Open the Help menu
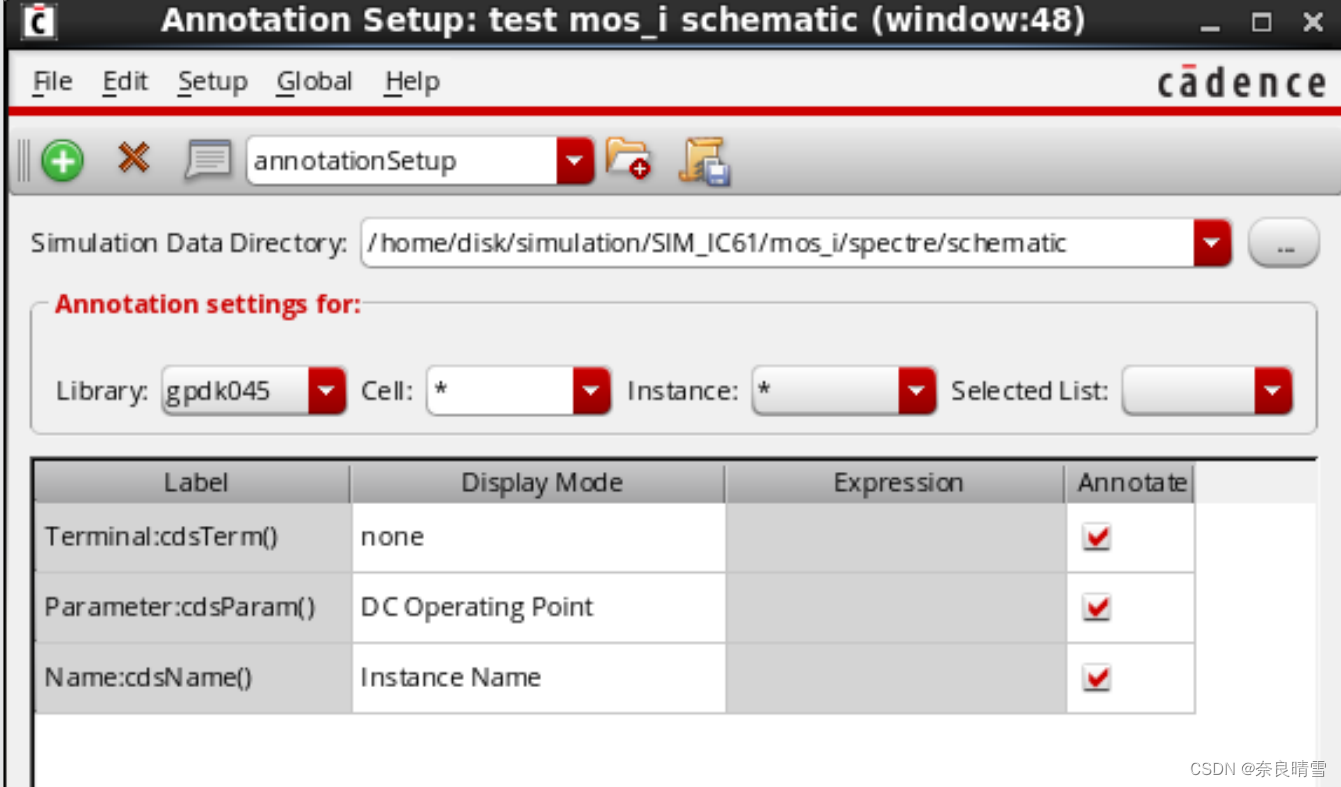Viewport: 1341px width, 787px height. point(412,82)
